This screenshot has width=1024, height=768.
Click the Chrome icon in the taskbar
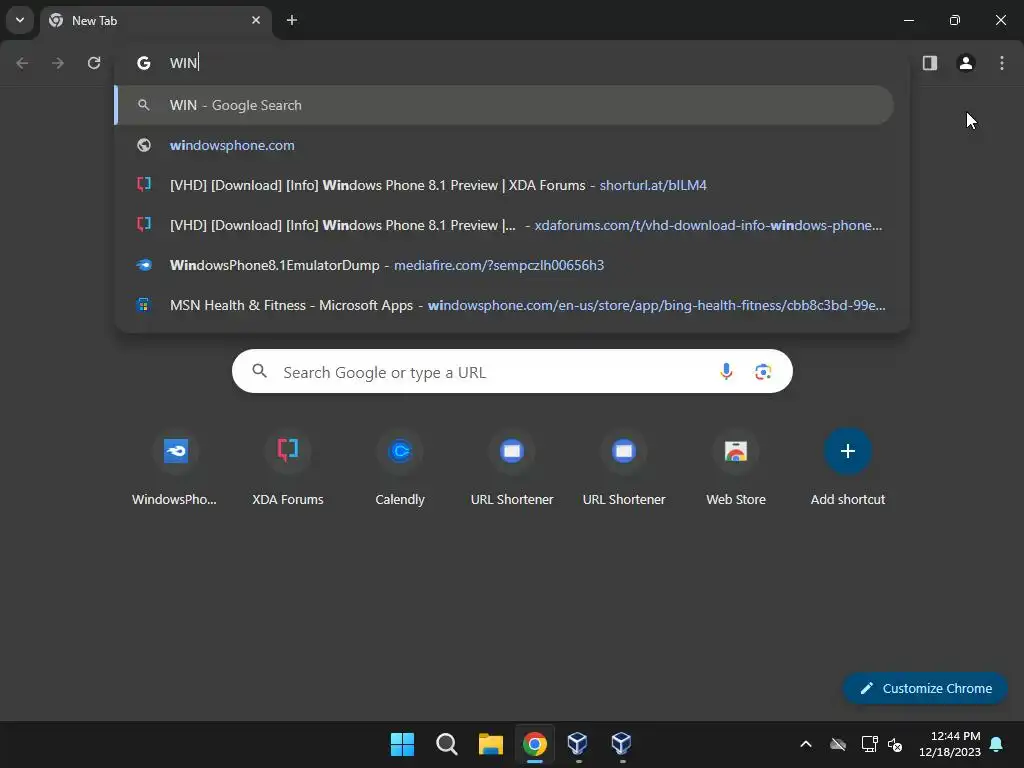click(x=535, y=744)
